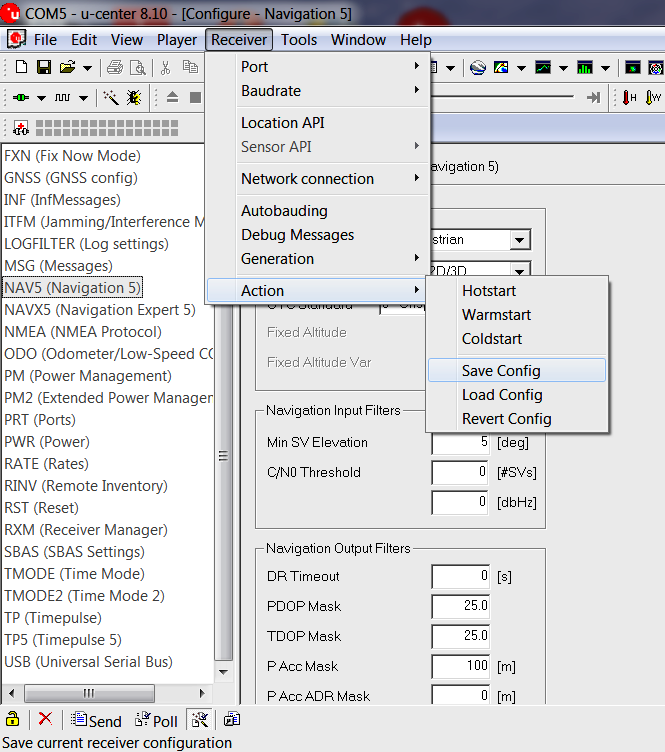The height and width of the screenshot is (752, 665).
Task: Open the colorful map view icon
Action: click(x=501, y=68)
